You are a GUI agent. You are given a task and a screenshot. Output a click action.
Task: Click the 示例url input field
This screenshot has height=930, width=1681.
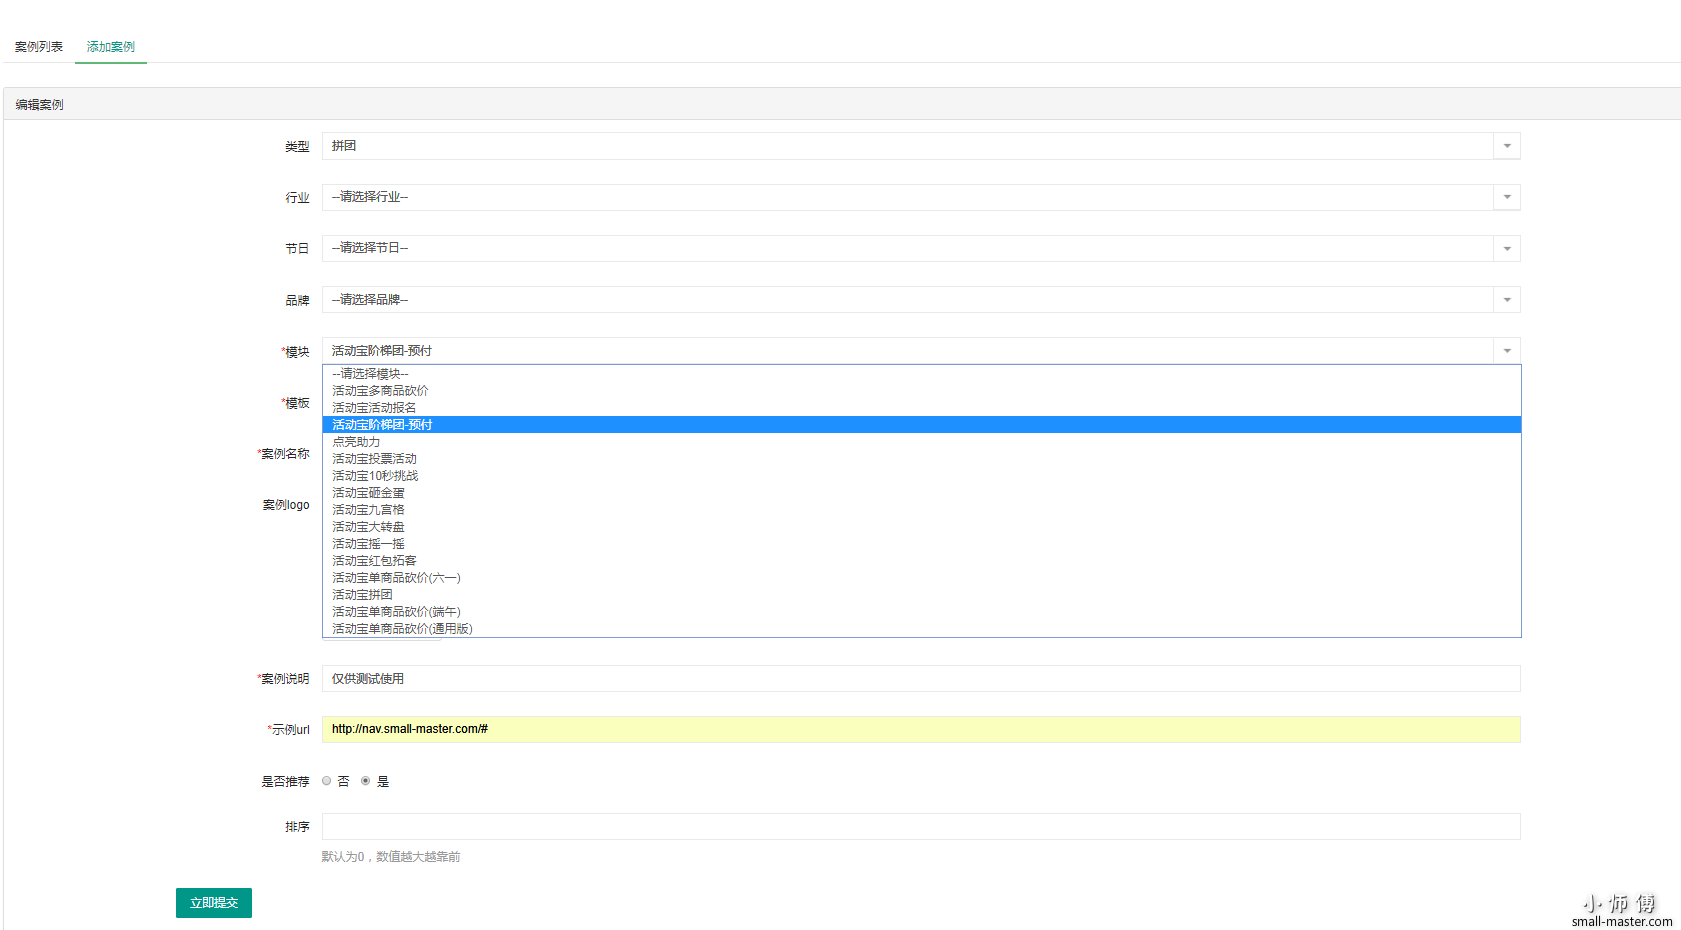[921, 729]
